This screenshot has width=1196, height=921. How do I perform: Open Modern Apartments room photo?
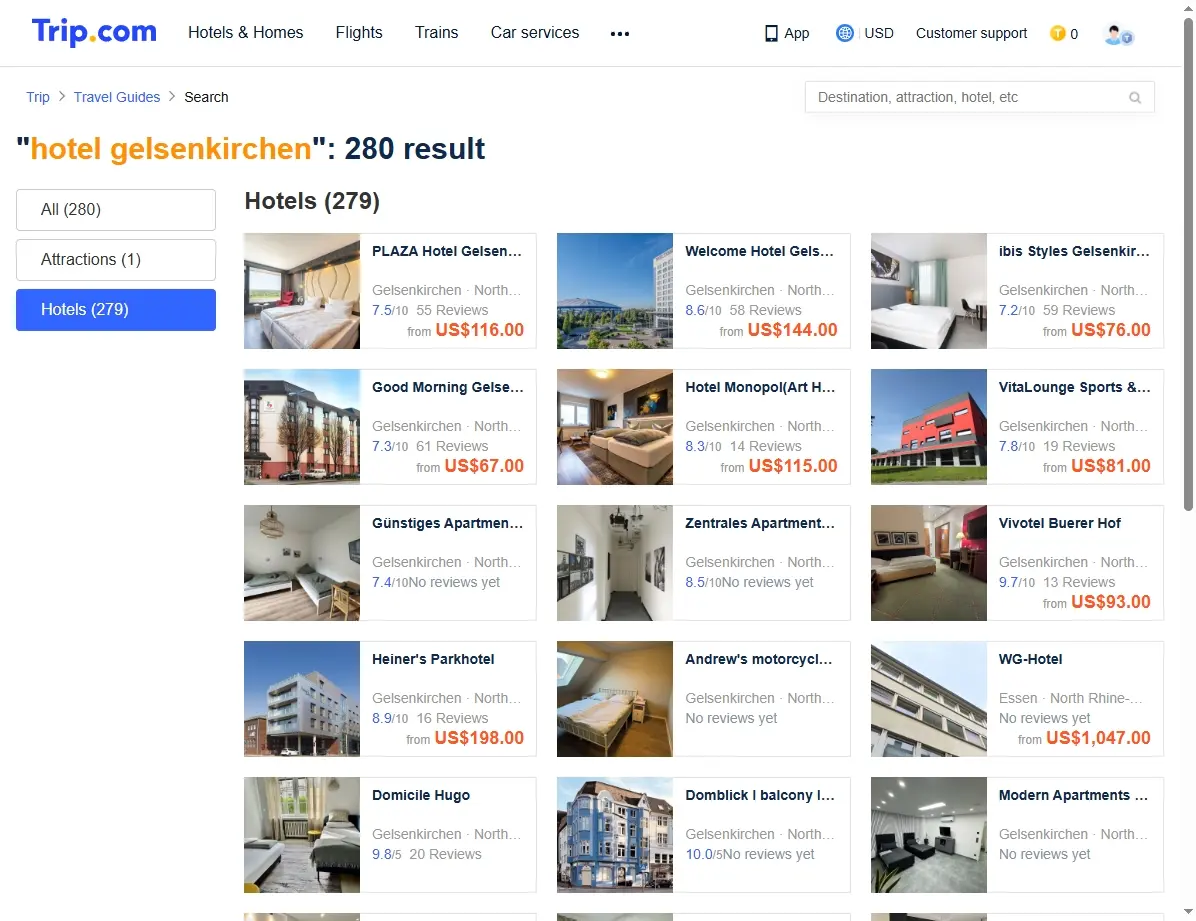point(929,835)
